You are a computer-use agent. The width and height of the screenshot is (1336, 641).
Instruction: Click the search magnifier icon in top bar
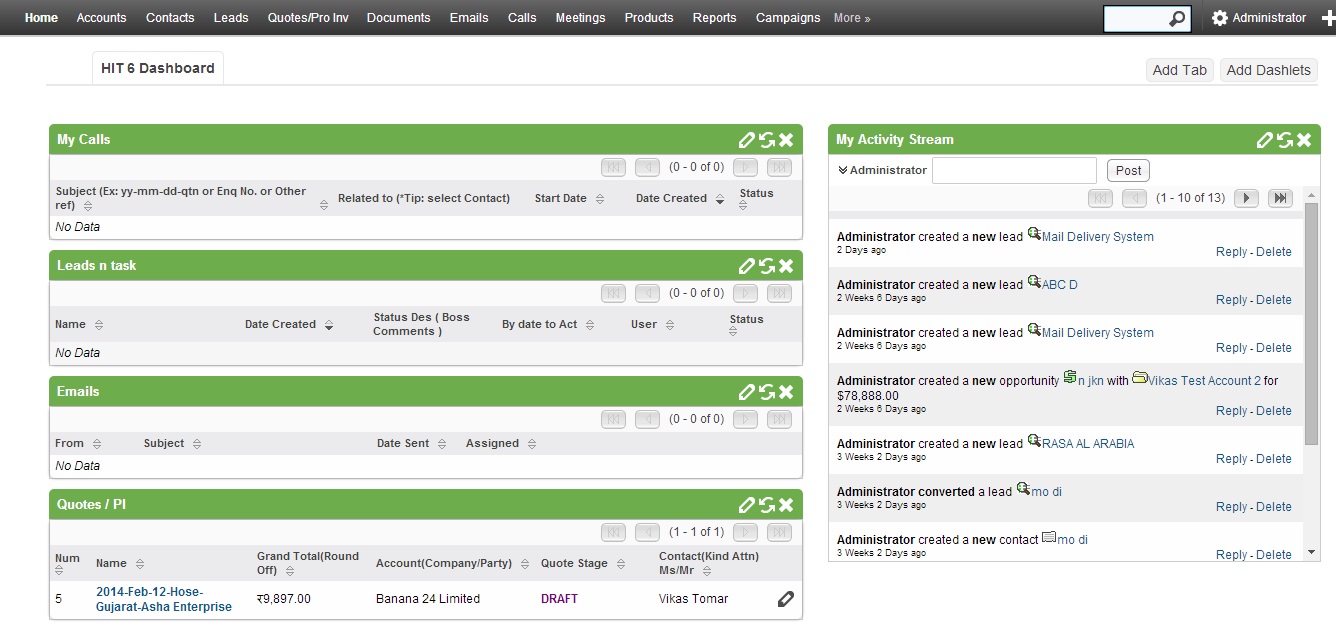(1177, 18)
